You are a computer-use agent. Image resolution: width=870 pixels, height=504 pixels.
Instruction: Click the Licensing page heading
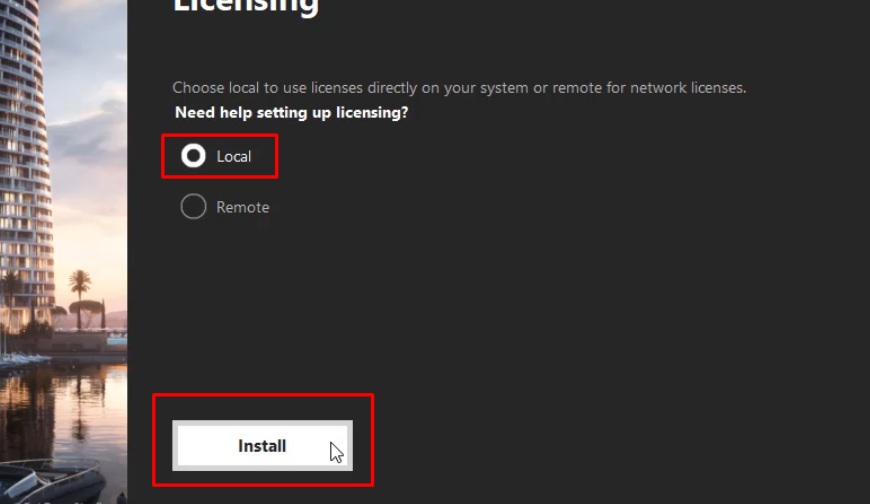tap(246, 8)
